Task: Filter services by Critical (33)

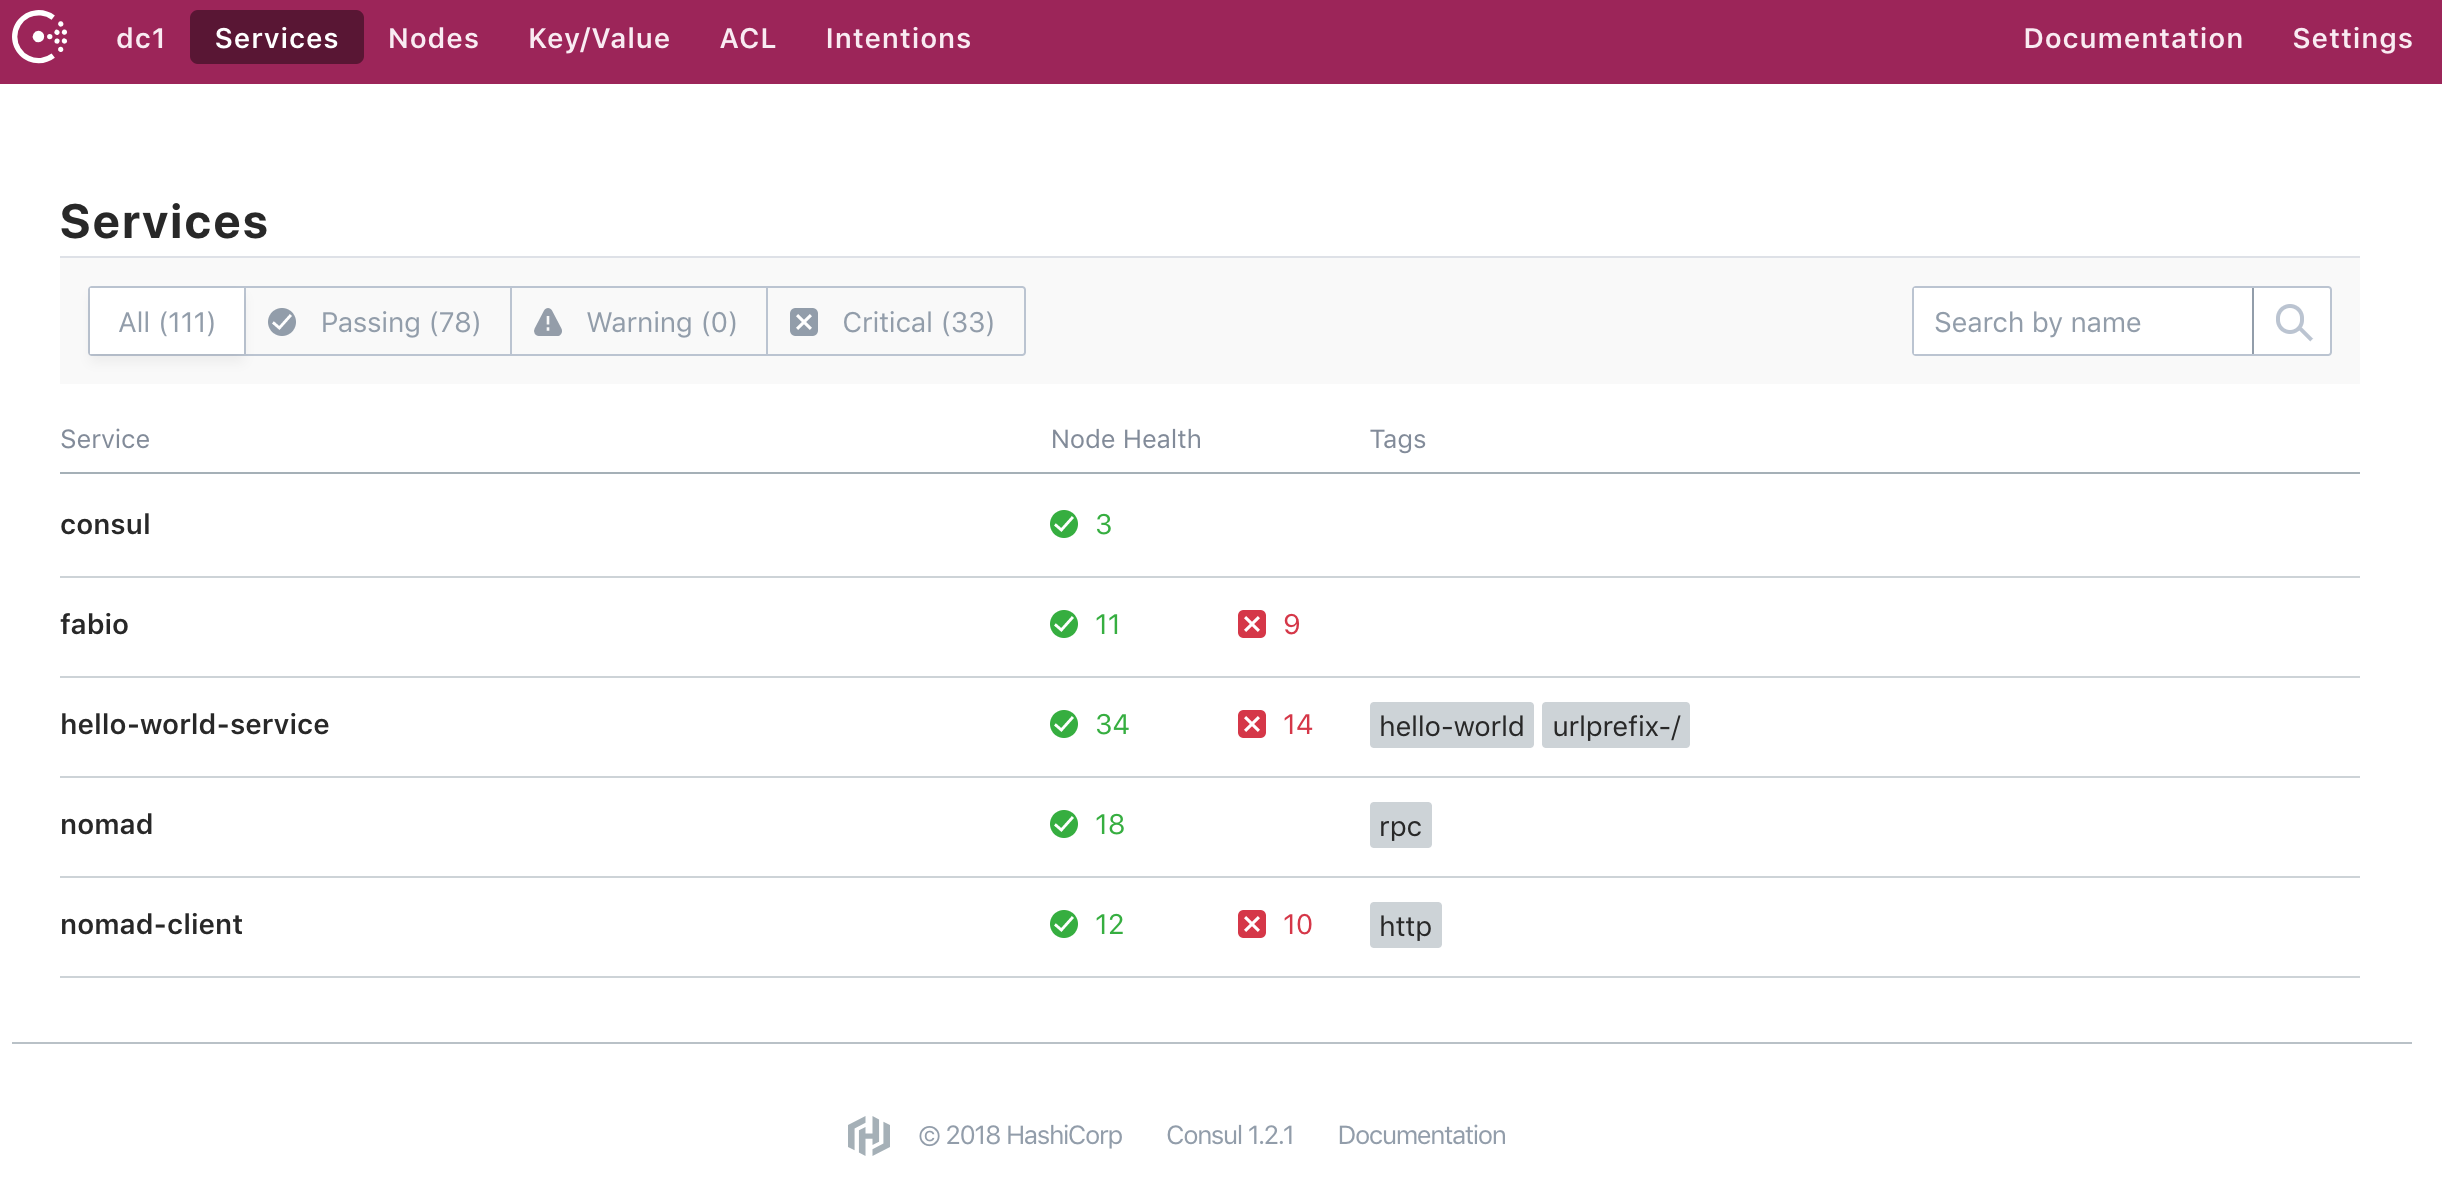Action: click(x=895, y=322)
